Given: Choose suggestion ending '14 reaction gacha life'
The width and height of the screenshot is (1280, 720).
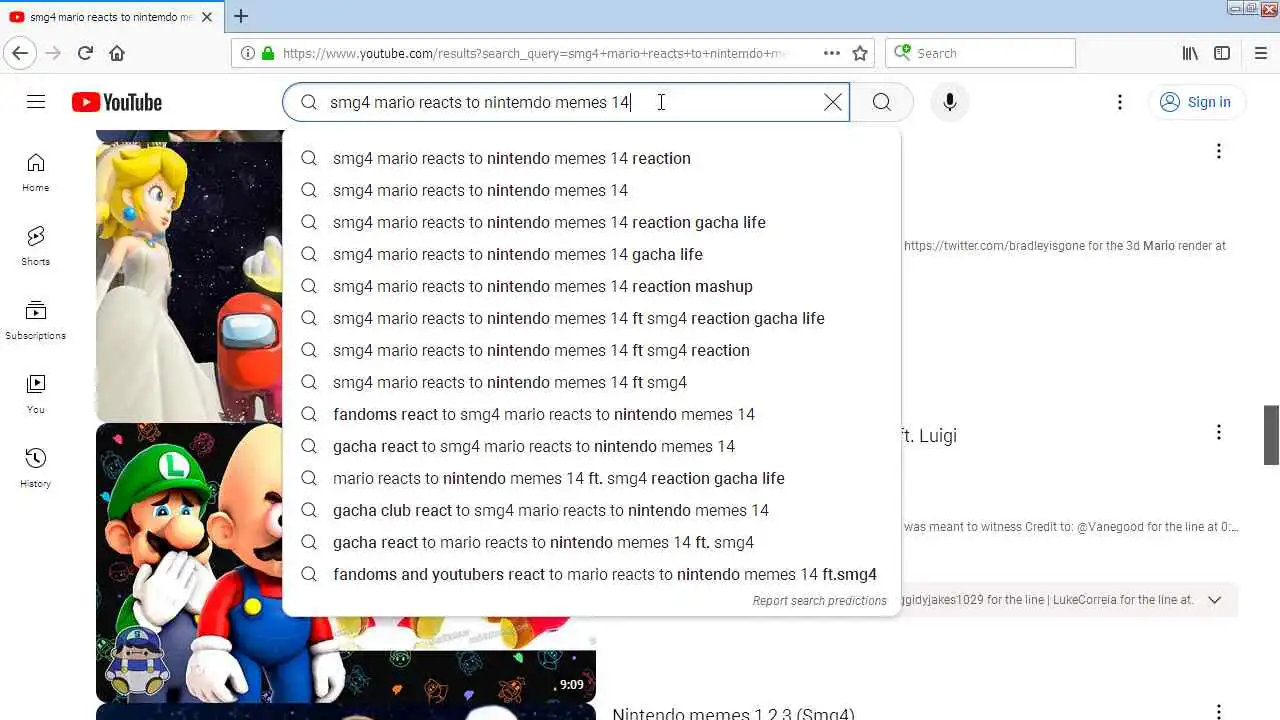Looking at the screenshot, I should tap(592, 222).
